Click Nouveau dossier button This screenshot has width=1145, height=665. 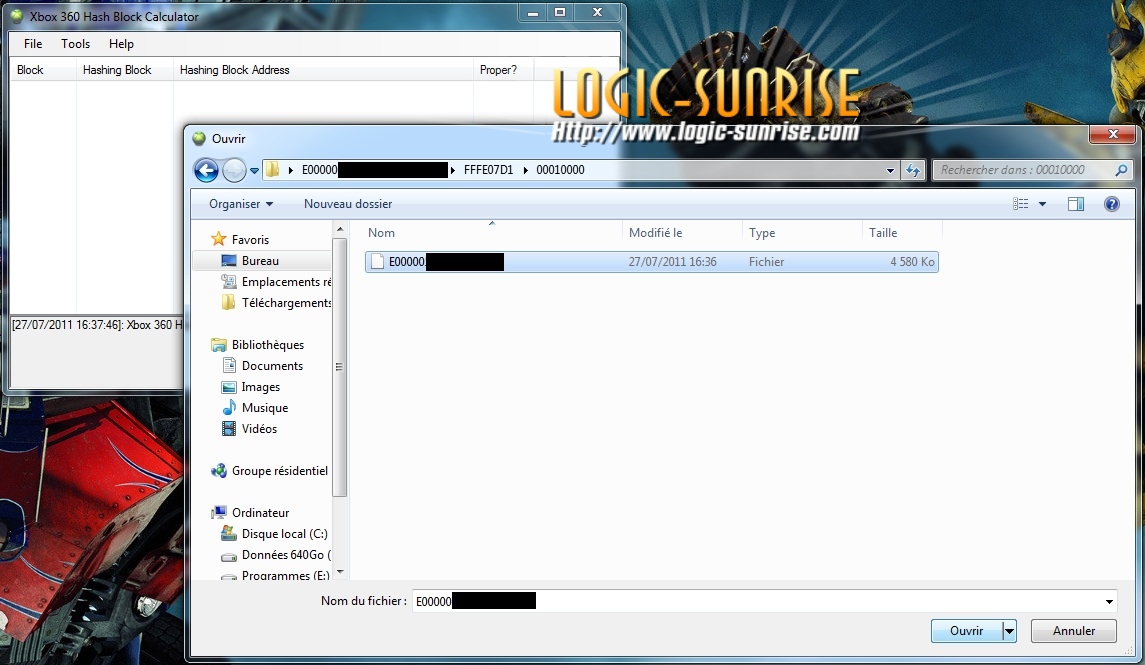pos(348,204)
